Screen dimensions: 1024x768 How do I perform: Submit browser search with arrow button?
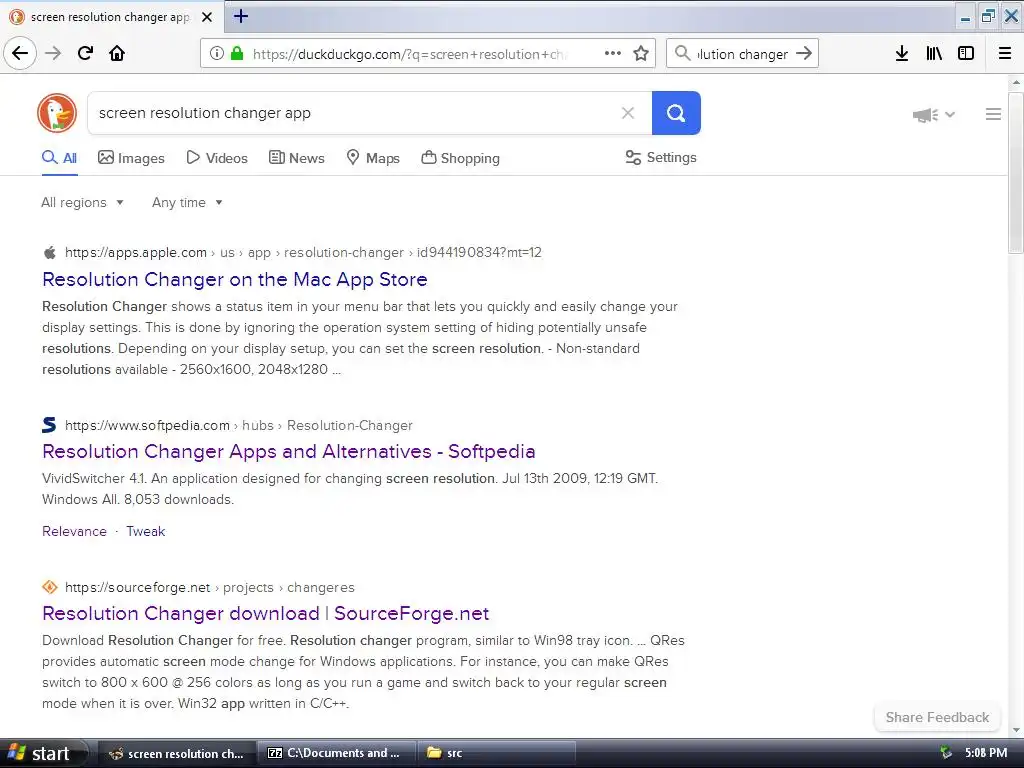pos(804,54)
